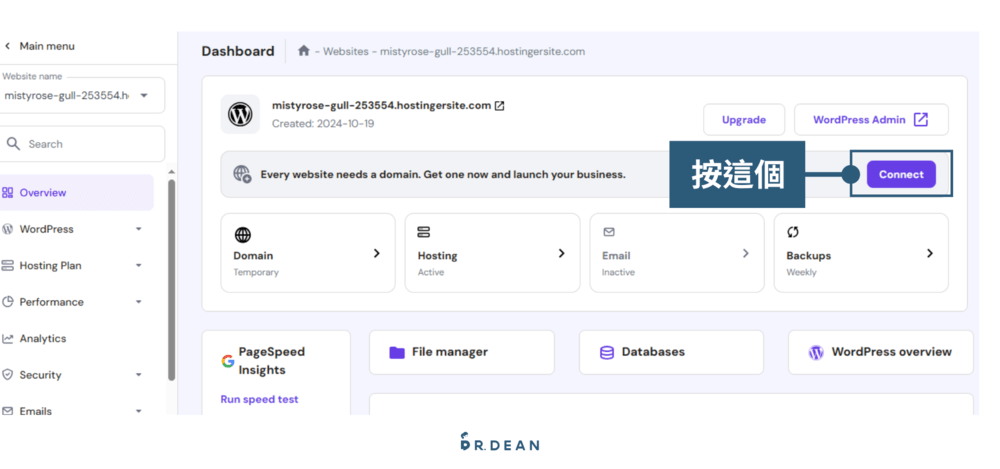Open the Email card
Image resolution: width=1000 pixels, height=469 pixels.
677,253
